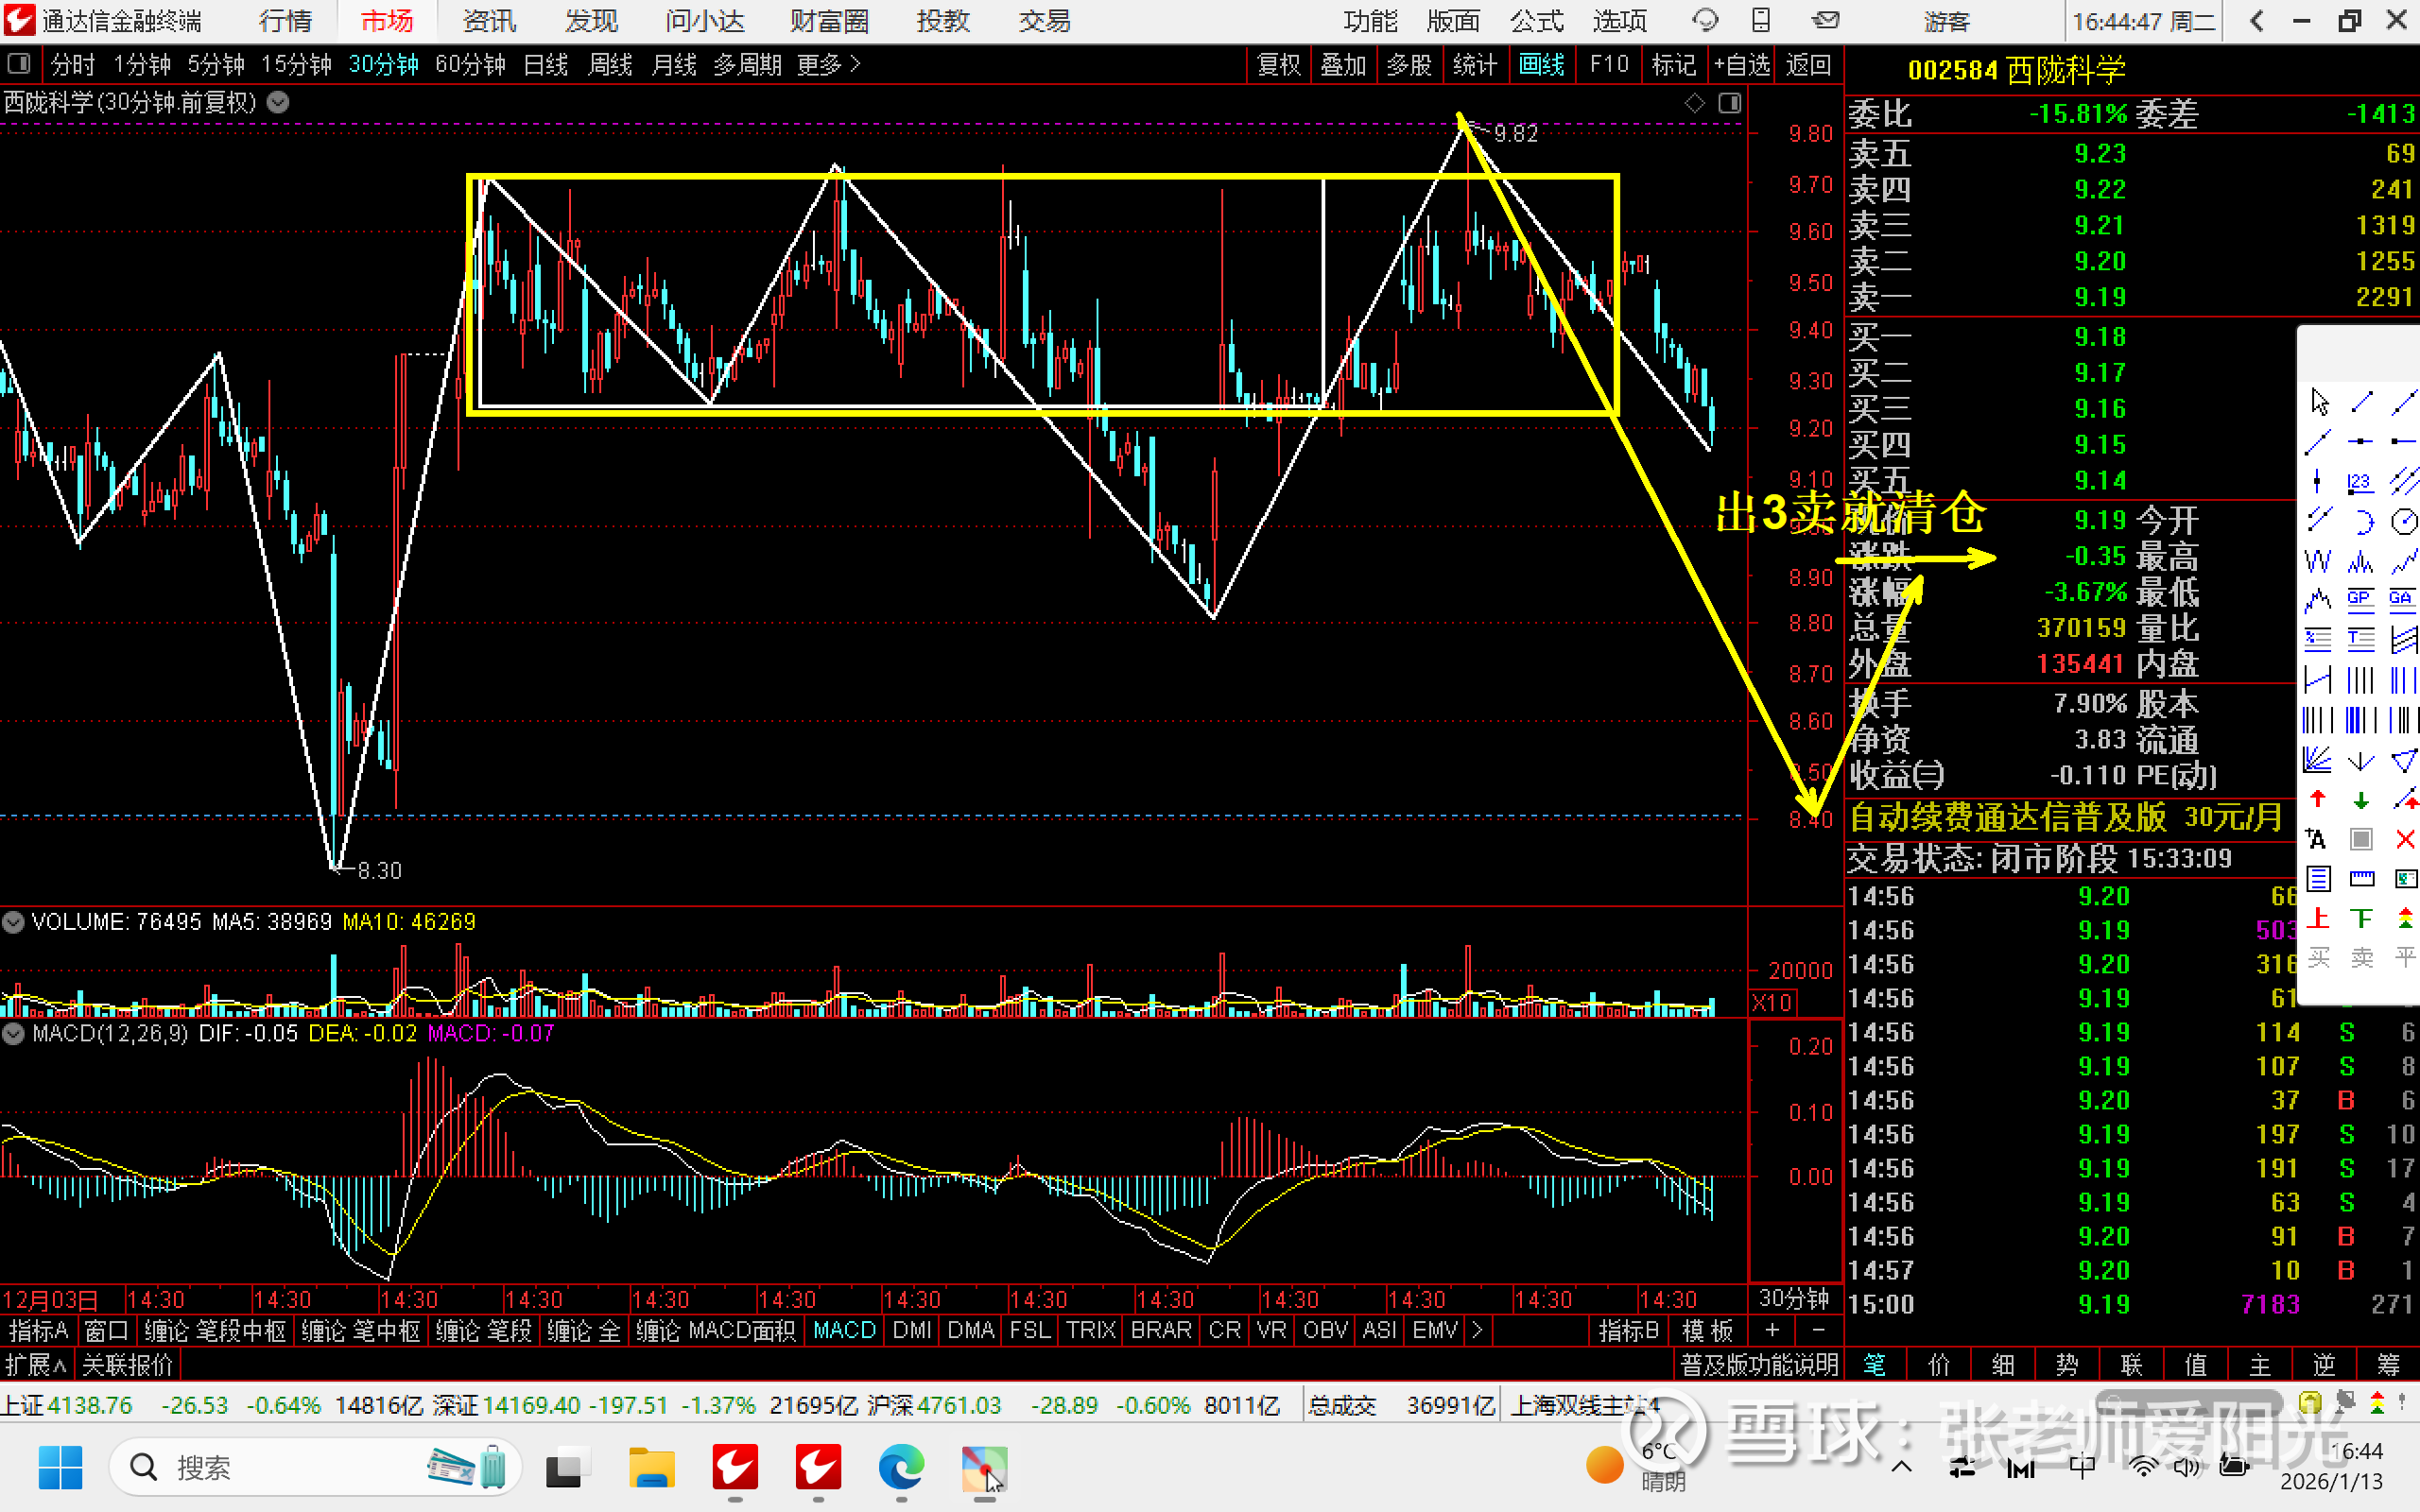Select the text annotation tool
Screen dimensions: 2420x1512
click(x=2317, y=839)
